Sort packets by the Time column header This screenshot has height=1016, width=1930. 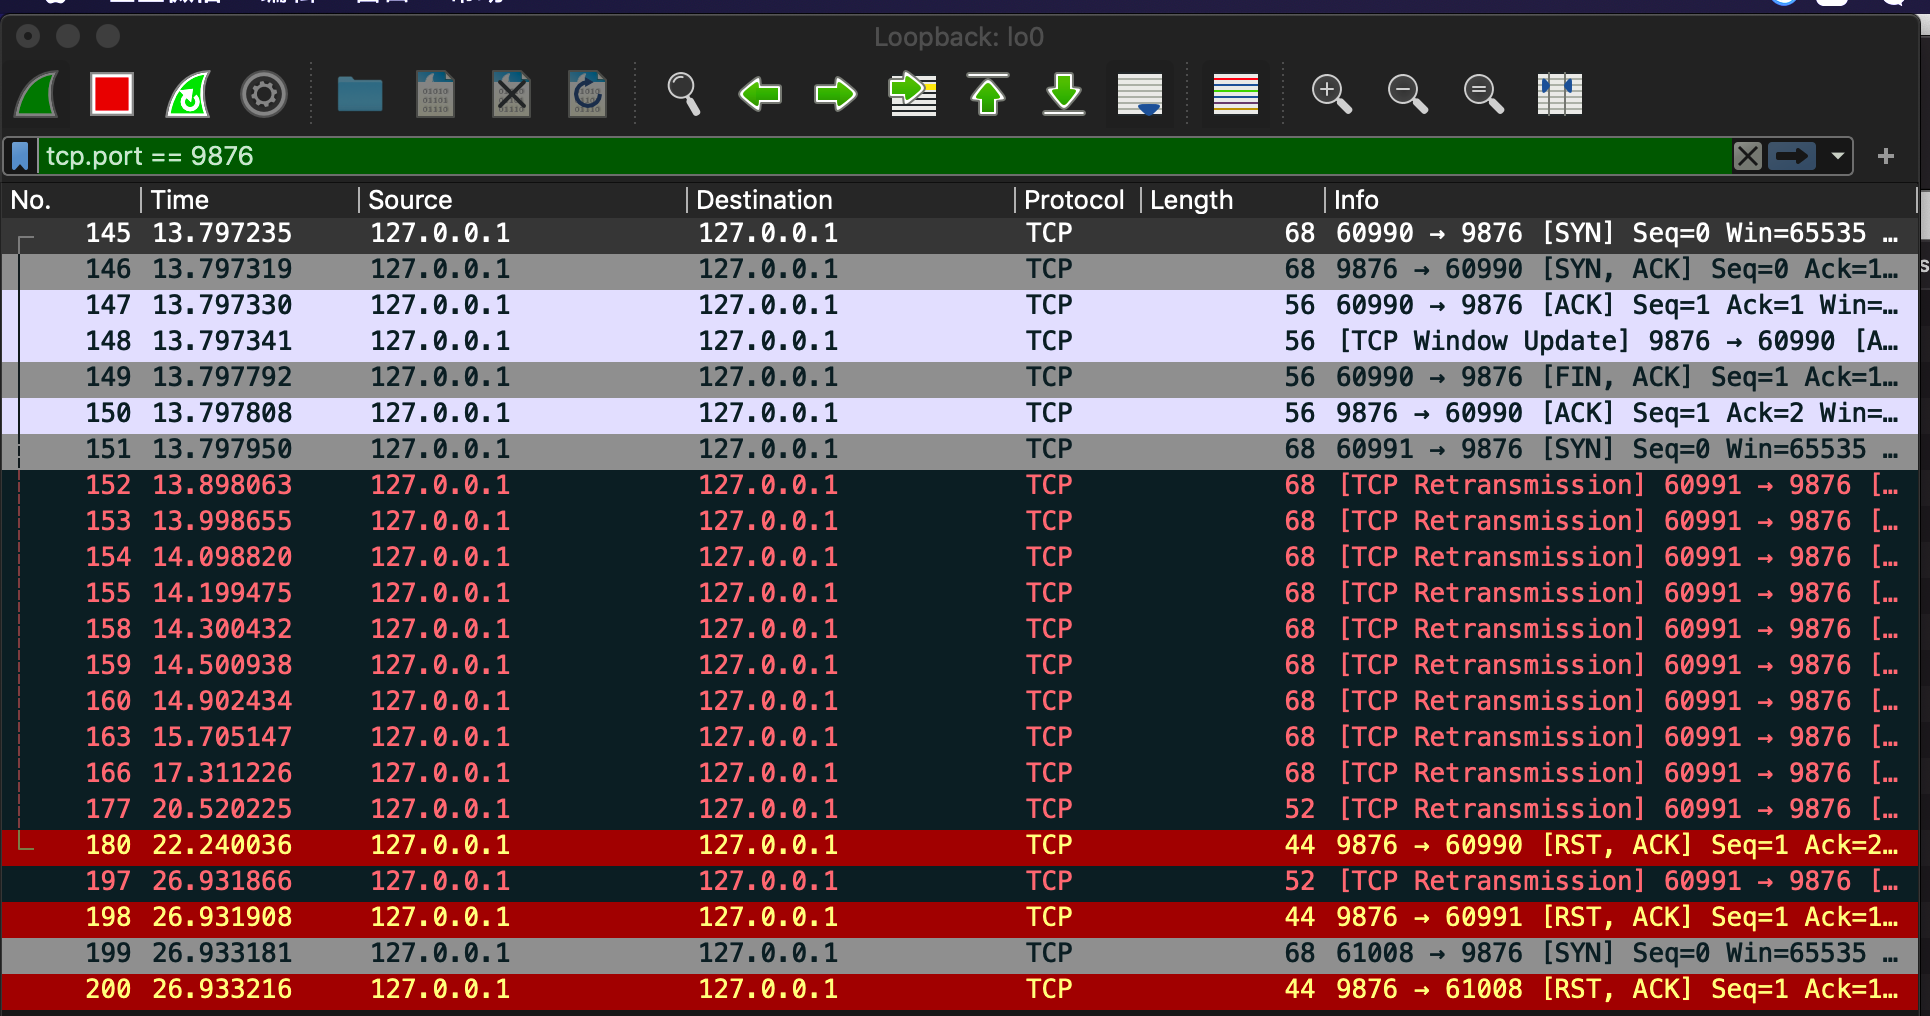[250, 200]
